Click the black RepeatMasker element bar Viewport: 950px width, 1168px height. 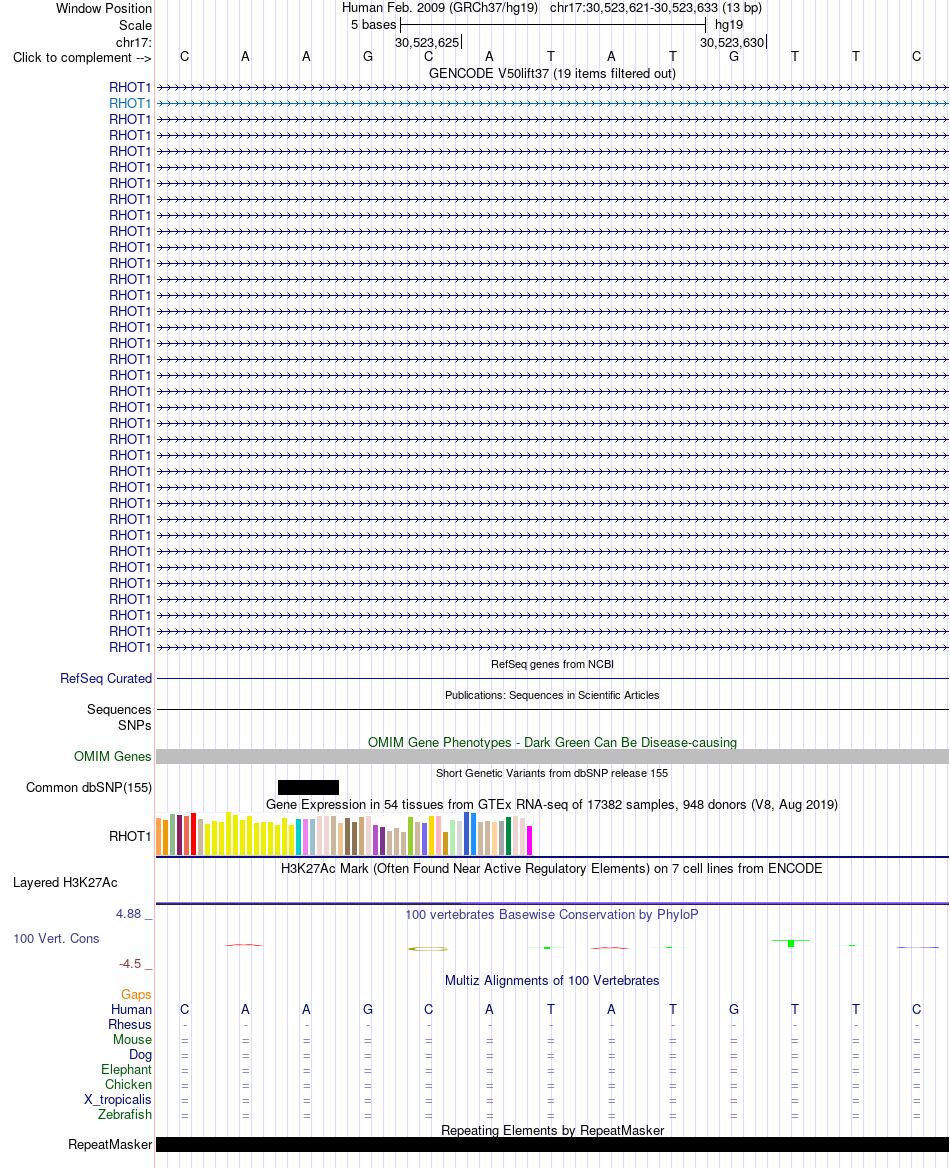click(x=552, y=1145)
